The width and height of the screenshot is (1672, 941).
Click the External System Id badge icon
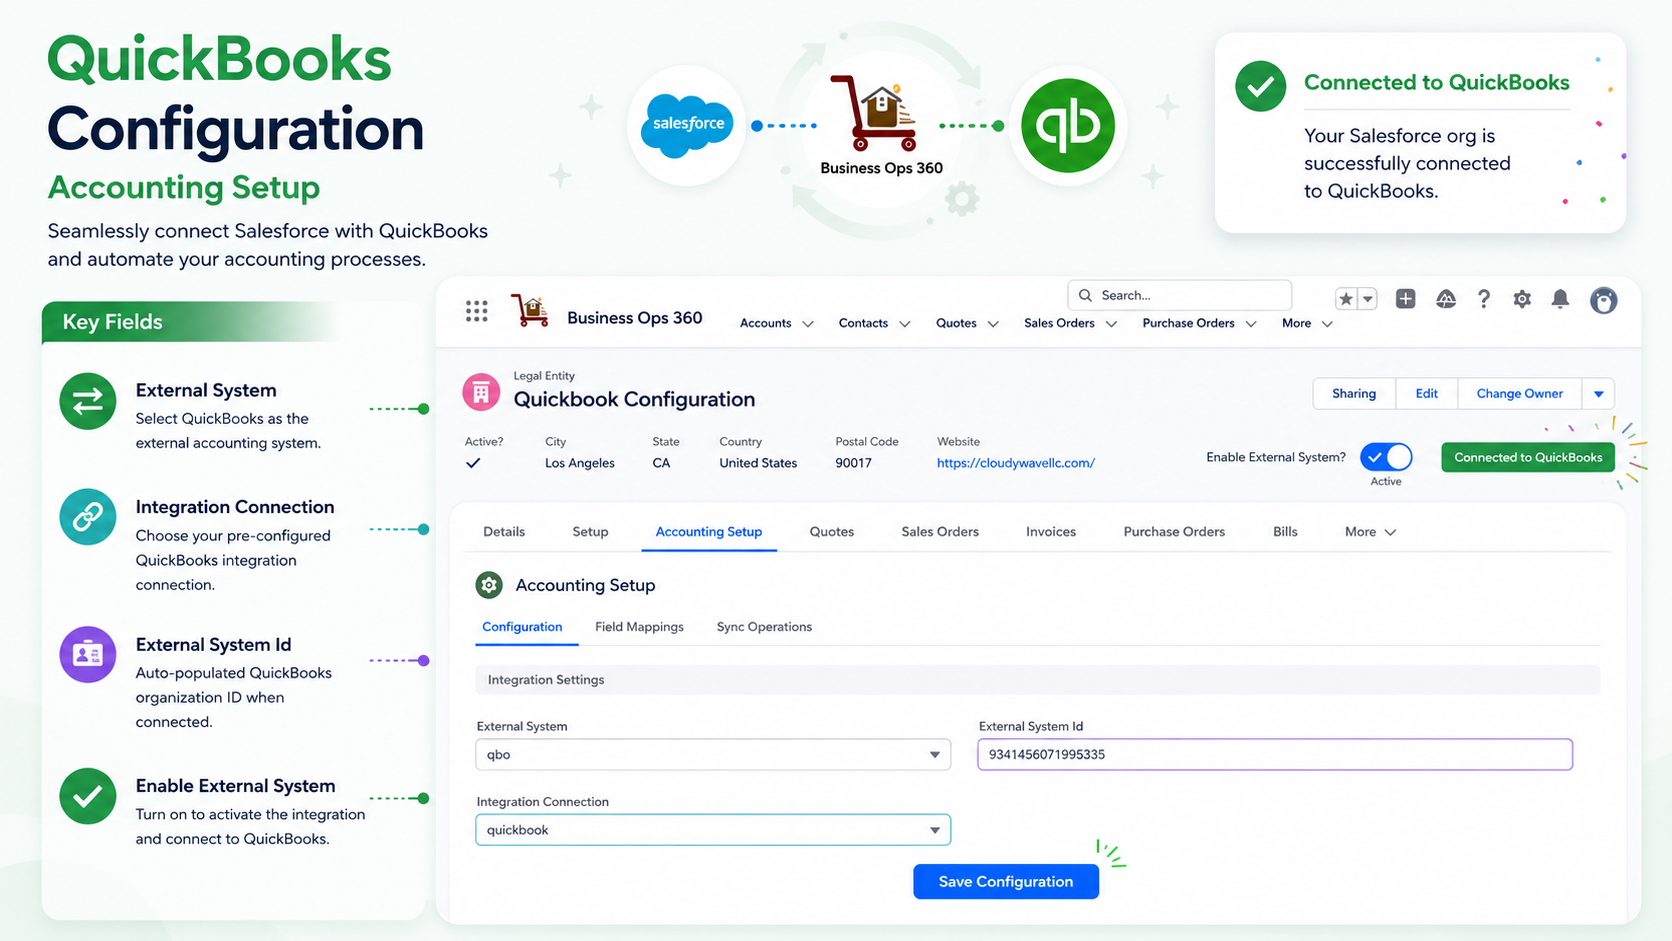point(88,654)
